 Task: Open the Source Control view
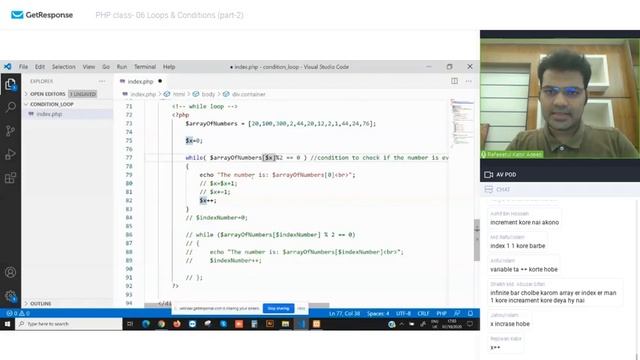tap(11, 131)
